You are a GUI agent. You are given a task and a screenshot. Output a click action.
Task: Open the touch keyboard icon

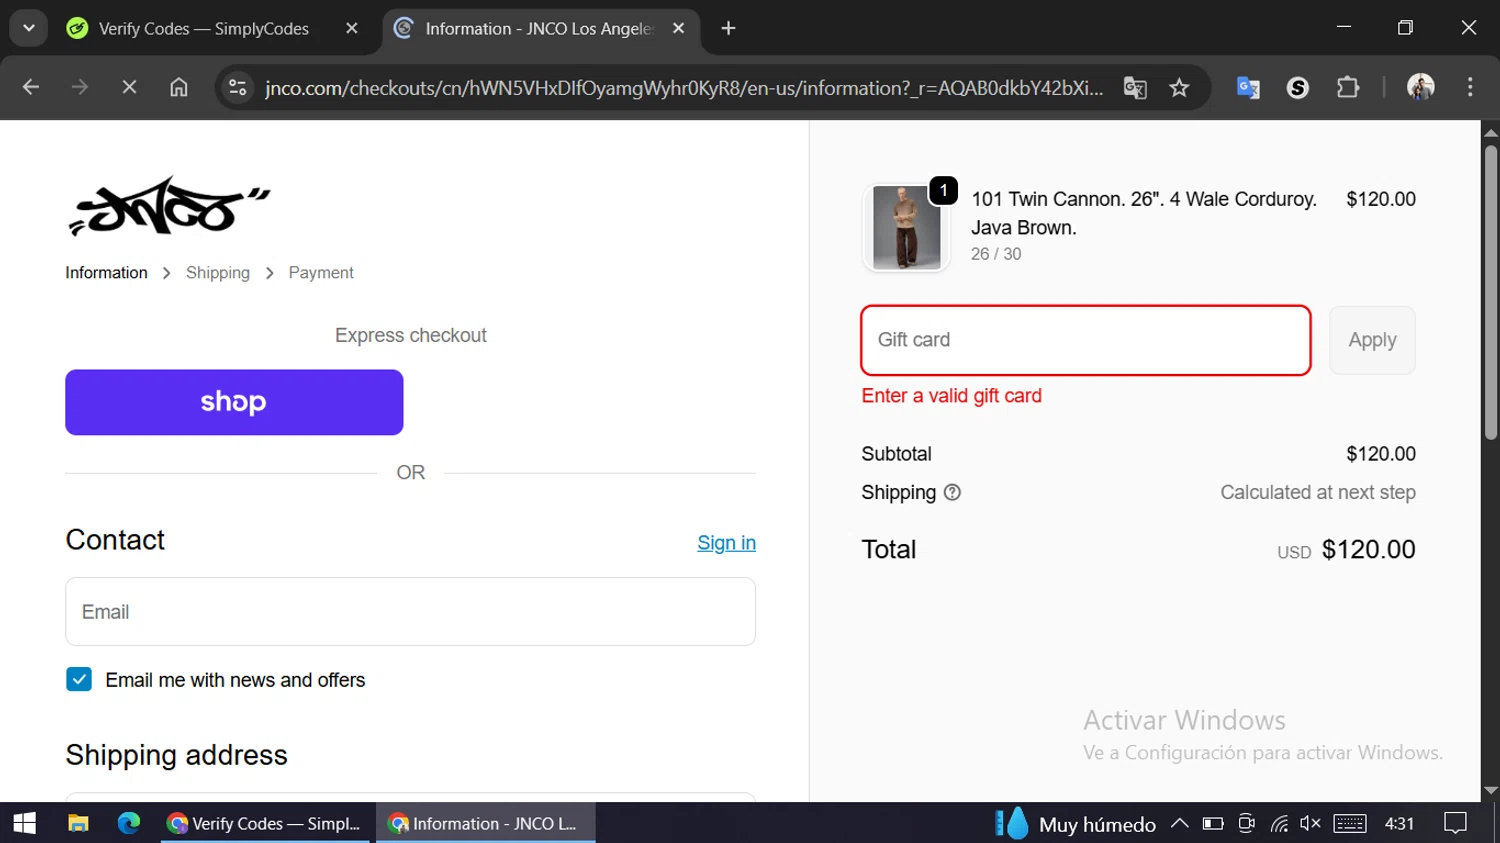pyautogui.click(x=1350, y=823)
